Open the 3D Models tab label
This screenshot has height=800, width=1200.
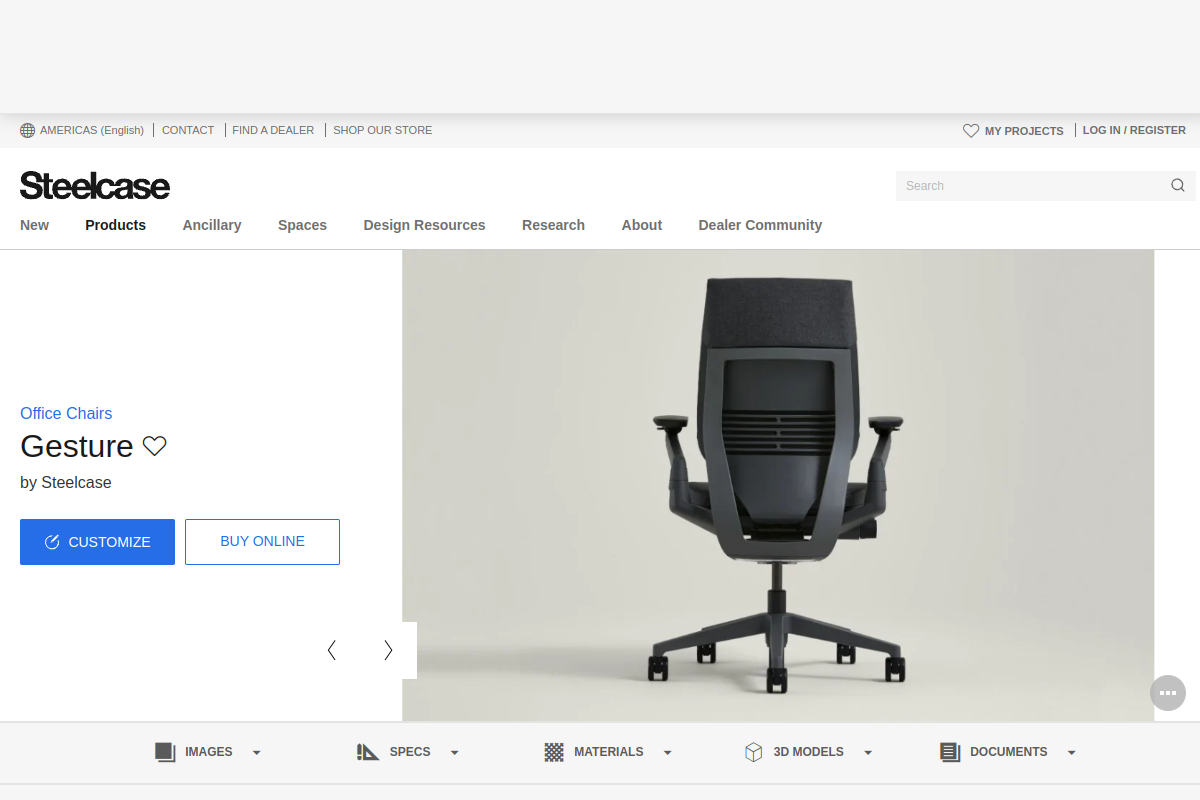808,752
